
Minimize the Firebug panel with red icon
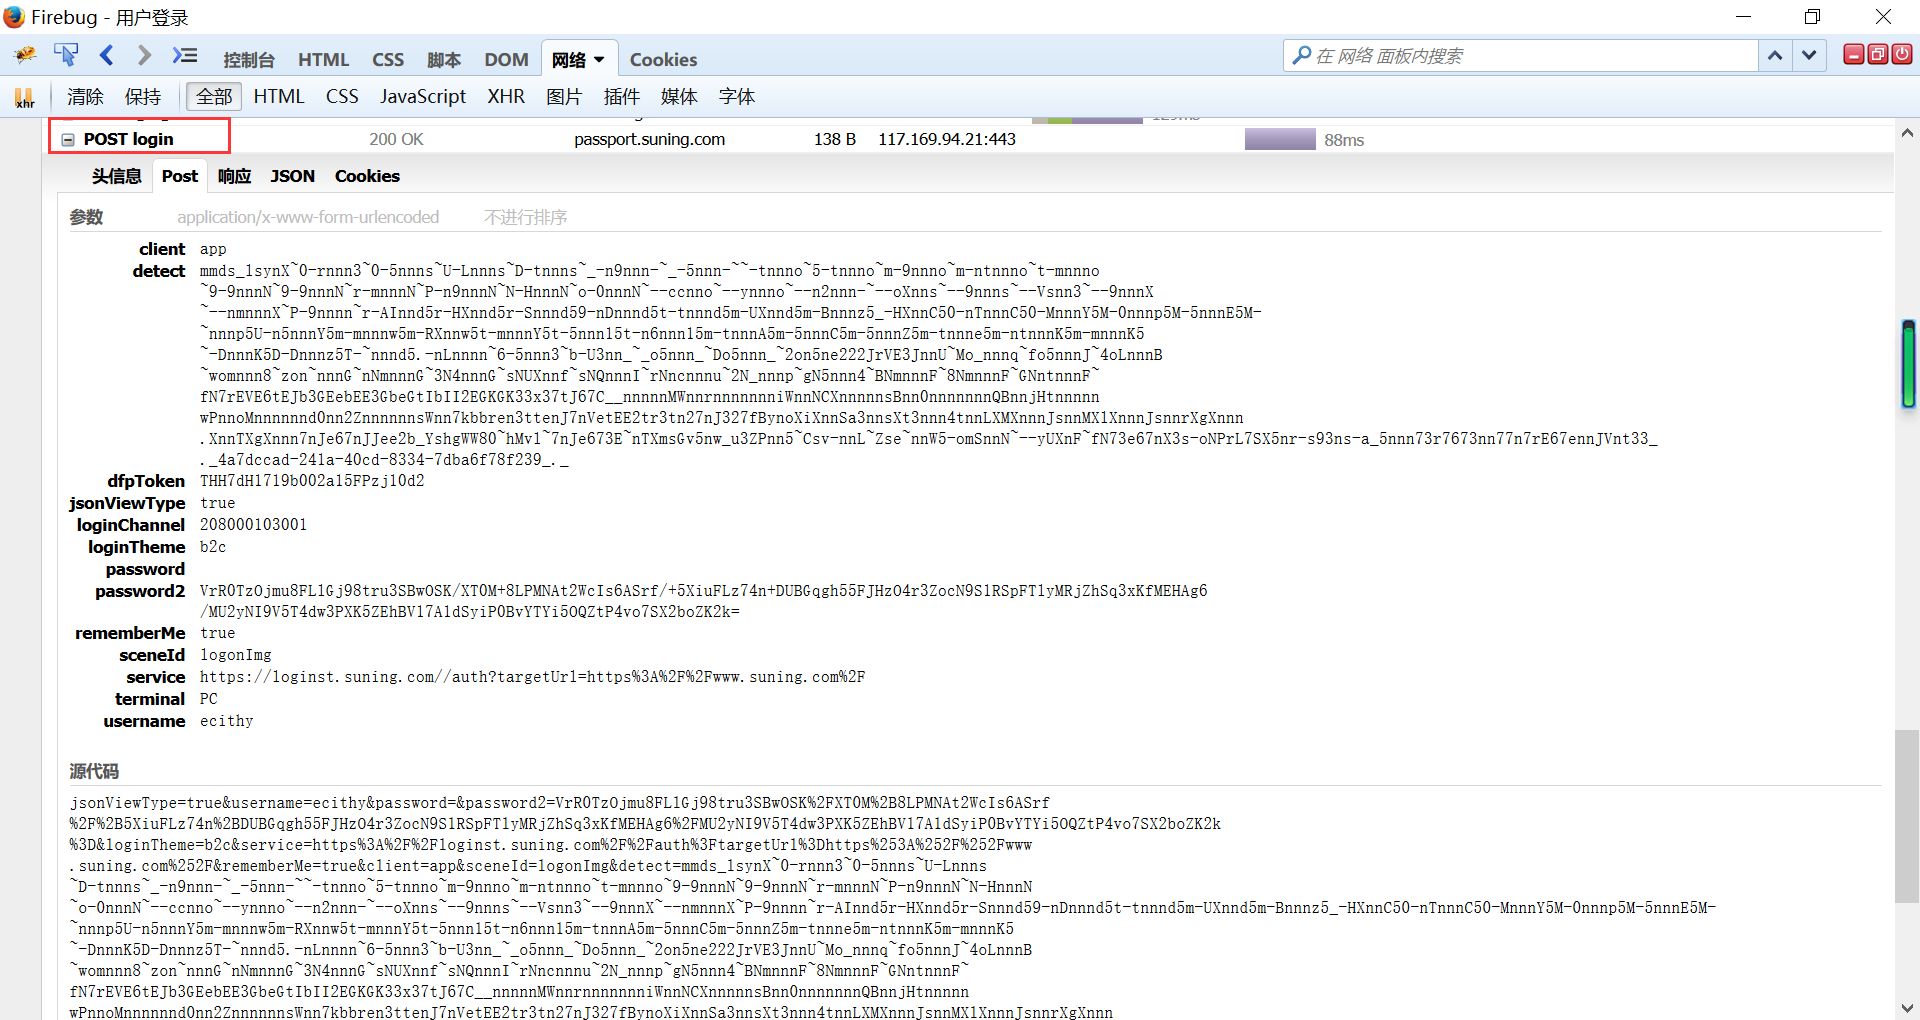(1854, 55)
